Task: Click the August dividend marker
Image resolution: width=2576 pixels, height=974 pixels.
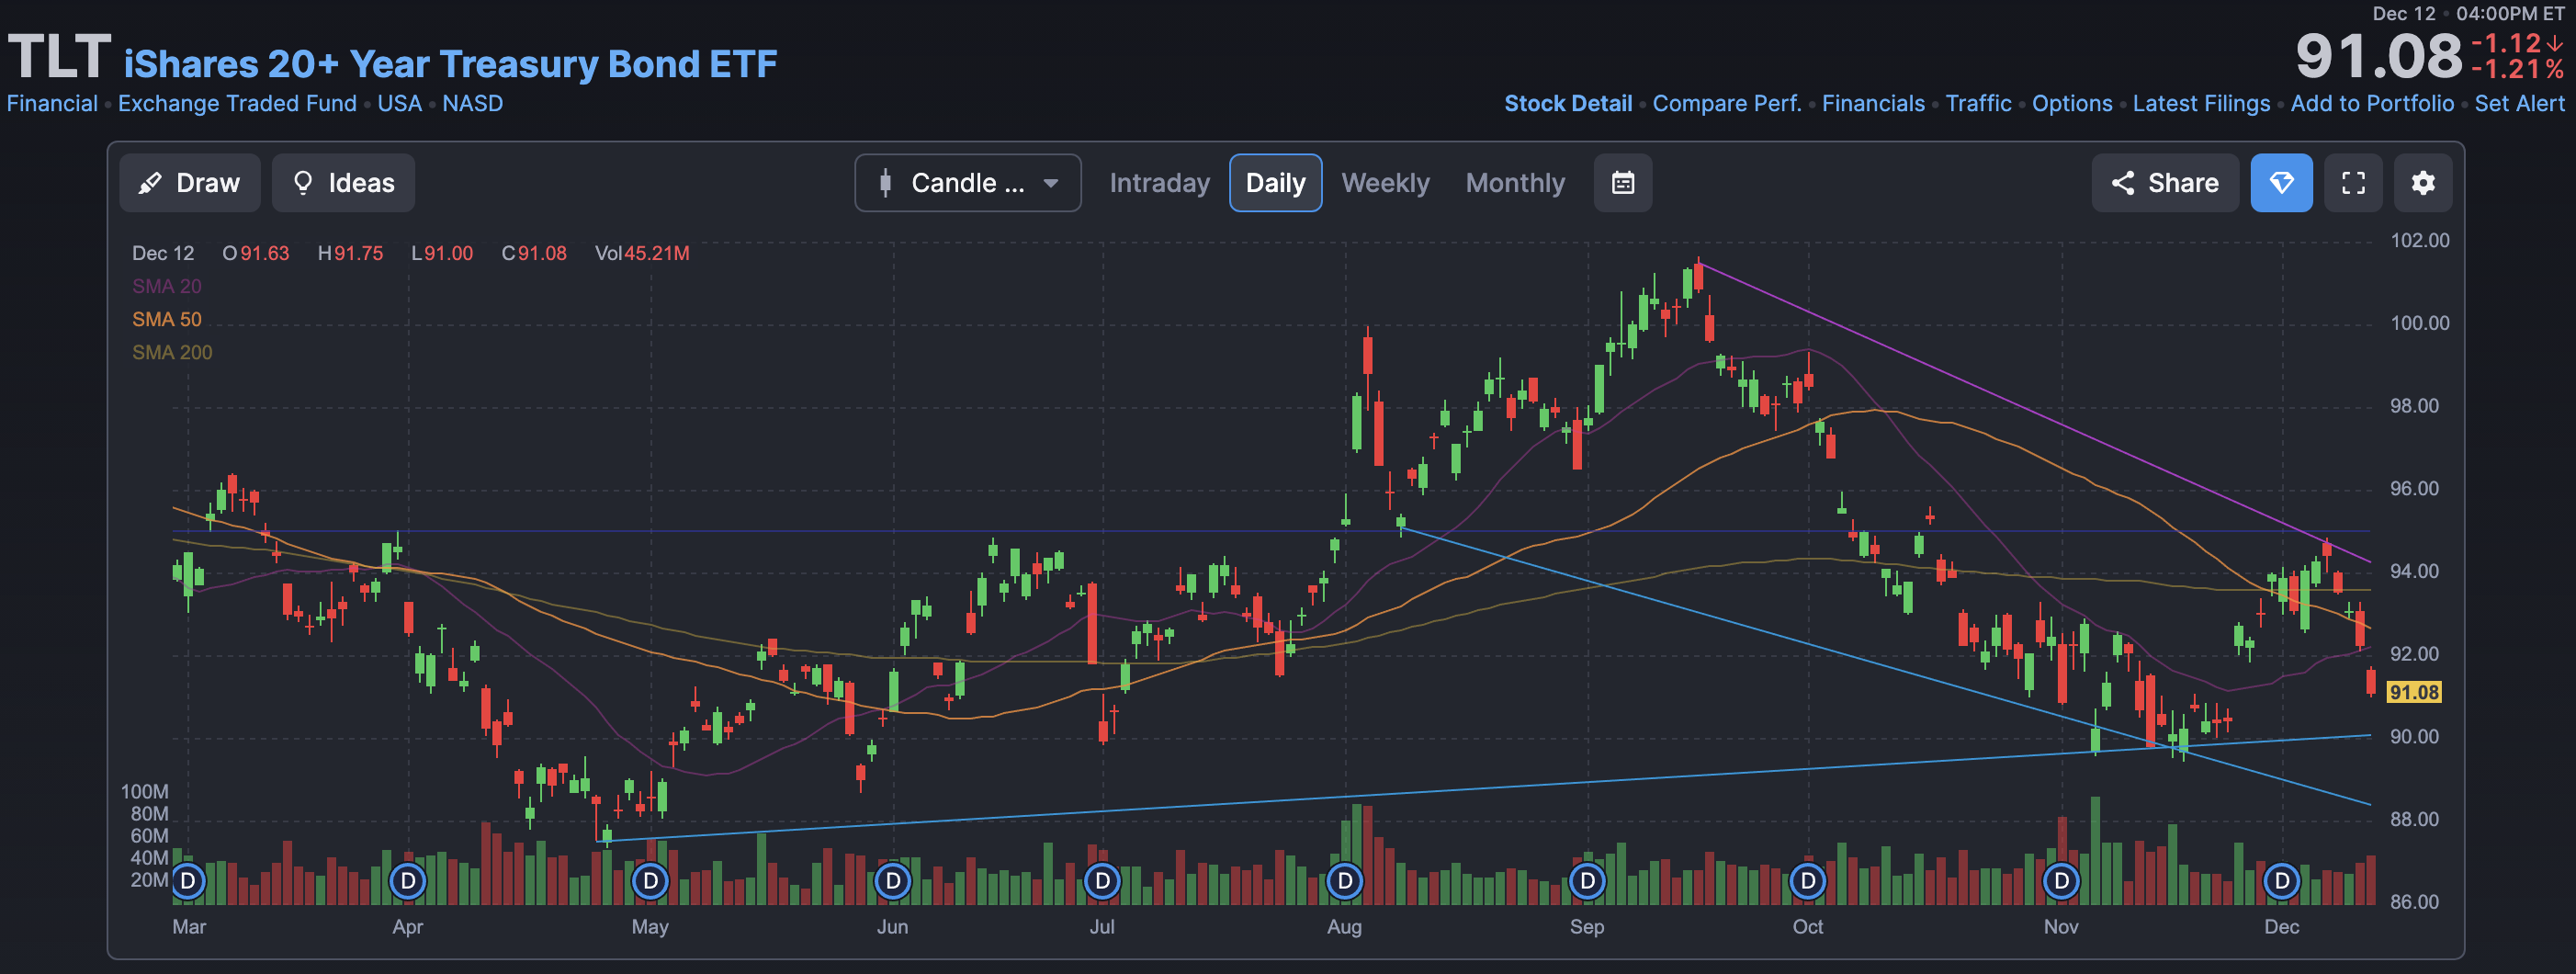Action: tap(1344, 881)
